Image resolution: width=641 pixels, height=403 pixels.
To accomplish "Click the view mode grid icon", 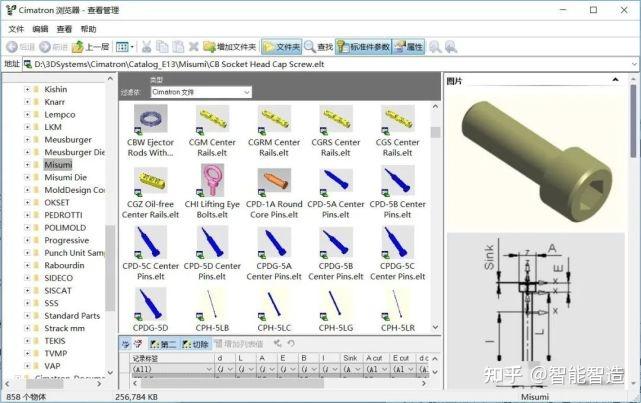I will (122, 47).
